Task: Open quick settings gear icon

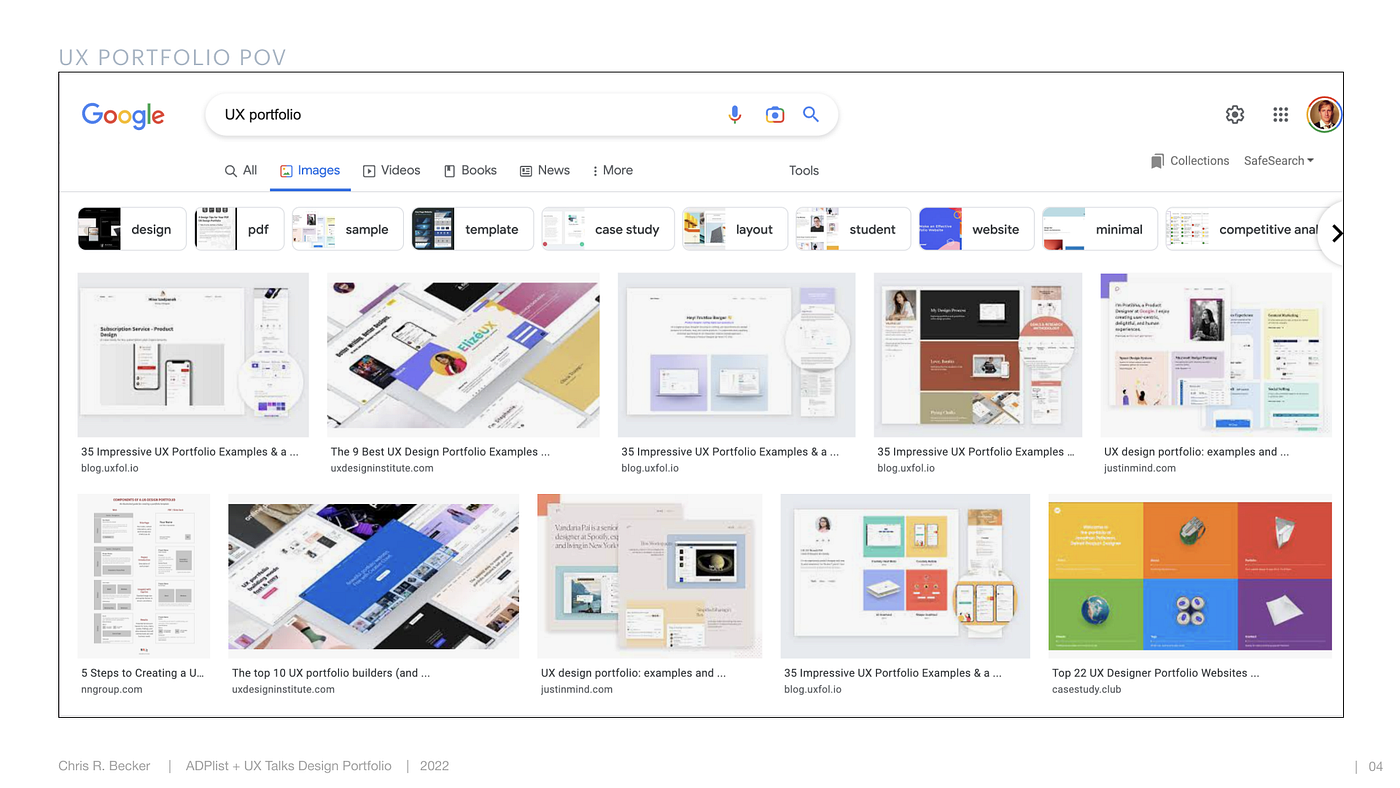Action: (1235, 114)
